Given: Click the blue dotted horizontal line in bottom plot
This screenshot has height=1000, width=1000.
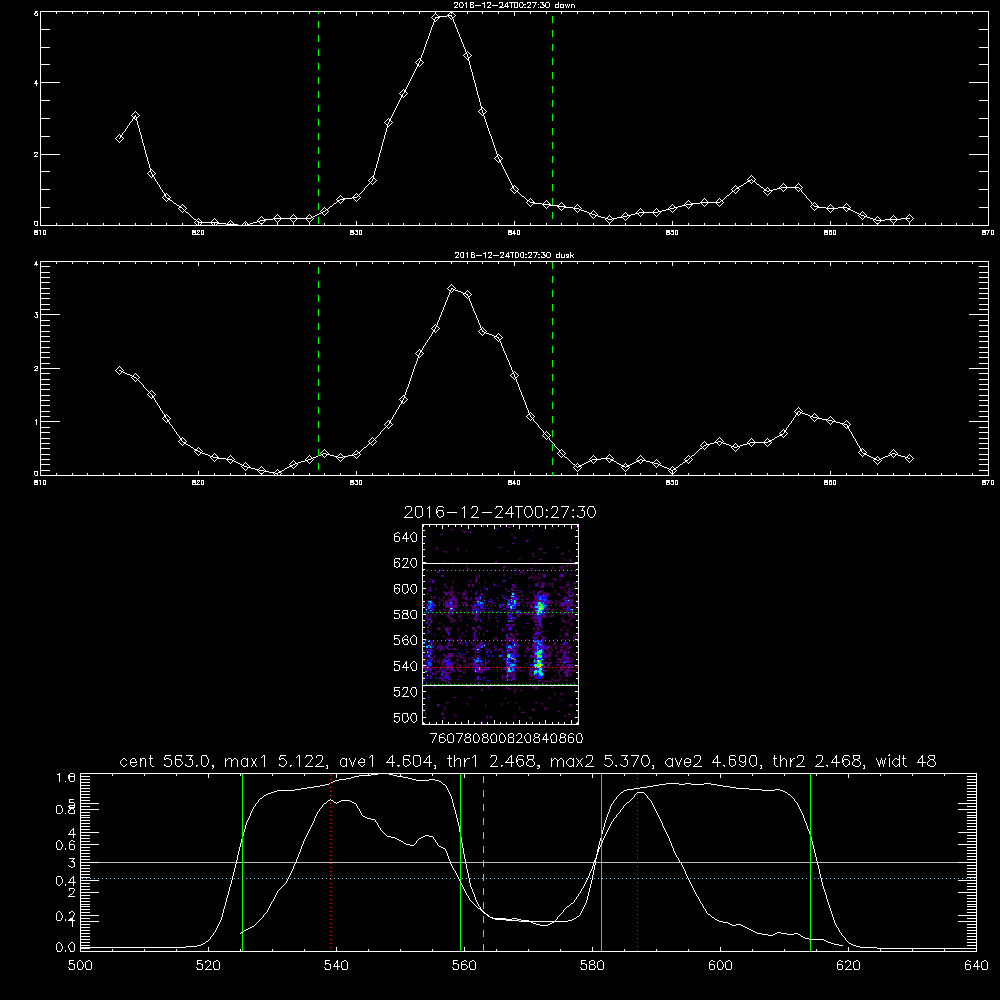Looking at the screenshot, I should pyautogui.click(x=528, y=879).
